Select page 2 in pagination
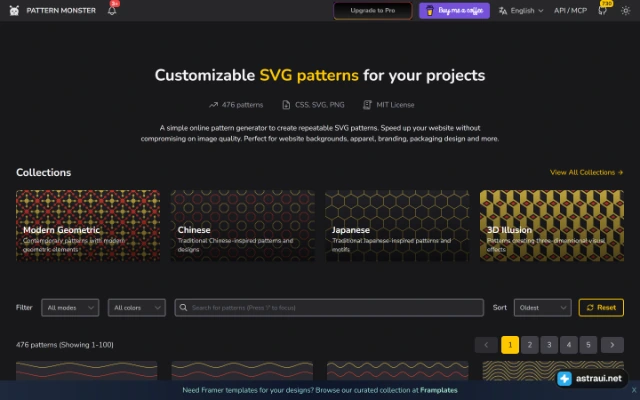The image size is (640, 400). pos(529,345)
